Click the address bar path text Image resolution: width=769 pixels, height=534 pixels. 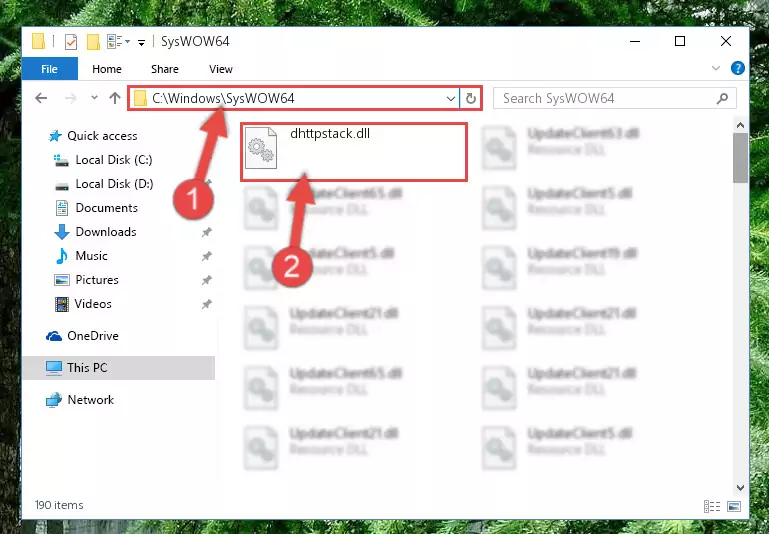click(x=223, y=99)
